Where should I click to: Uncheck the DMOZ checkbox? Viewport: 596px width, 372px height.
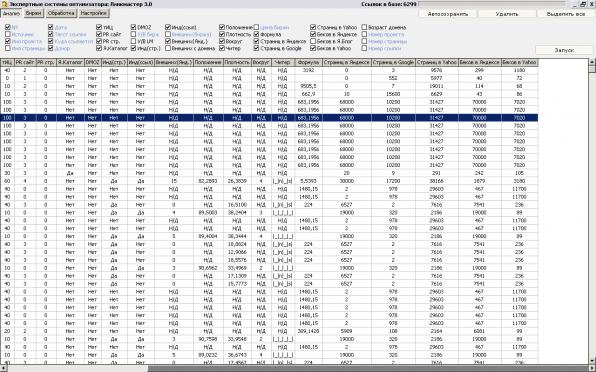pyautogui.click(x=133, y=27)
